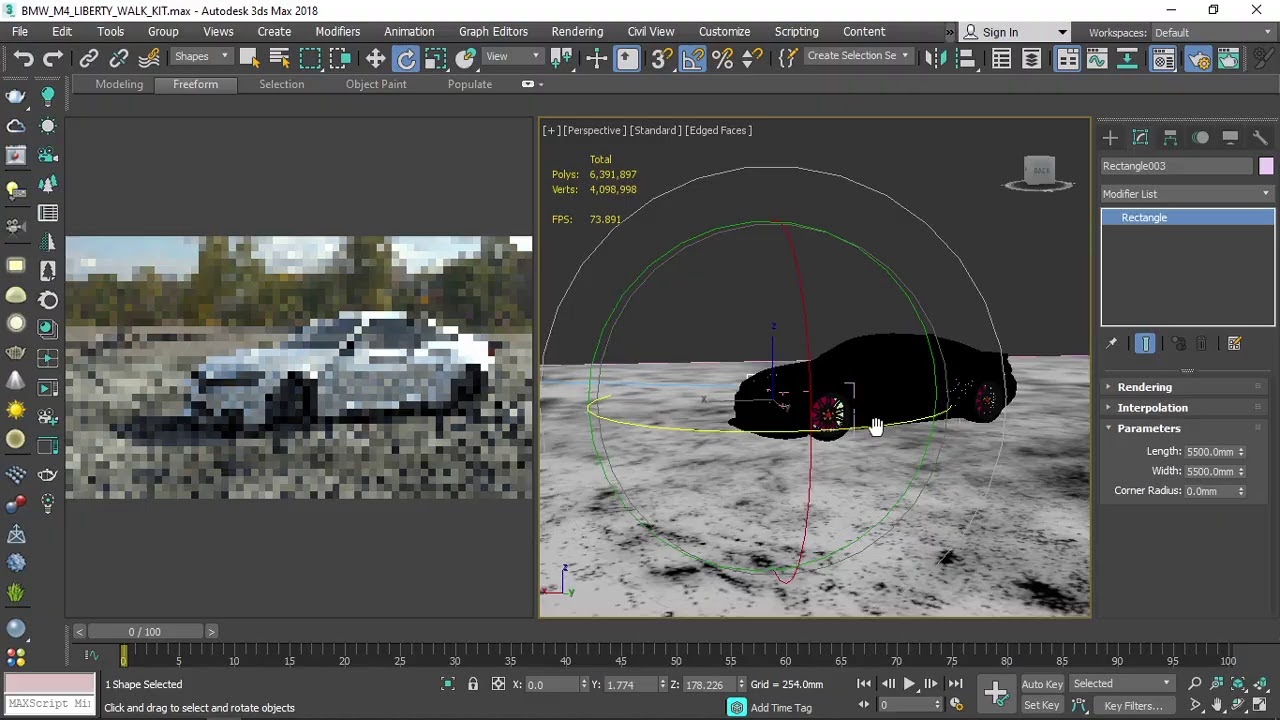Activate the Select and Move tool
The height and width of the screenshot is (720, 1280).
pyautogui.click(x=376, y=59)
